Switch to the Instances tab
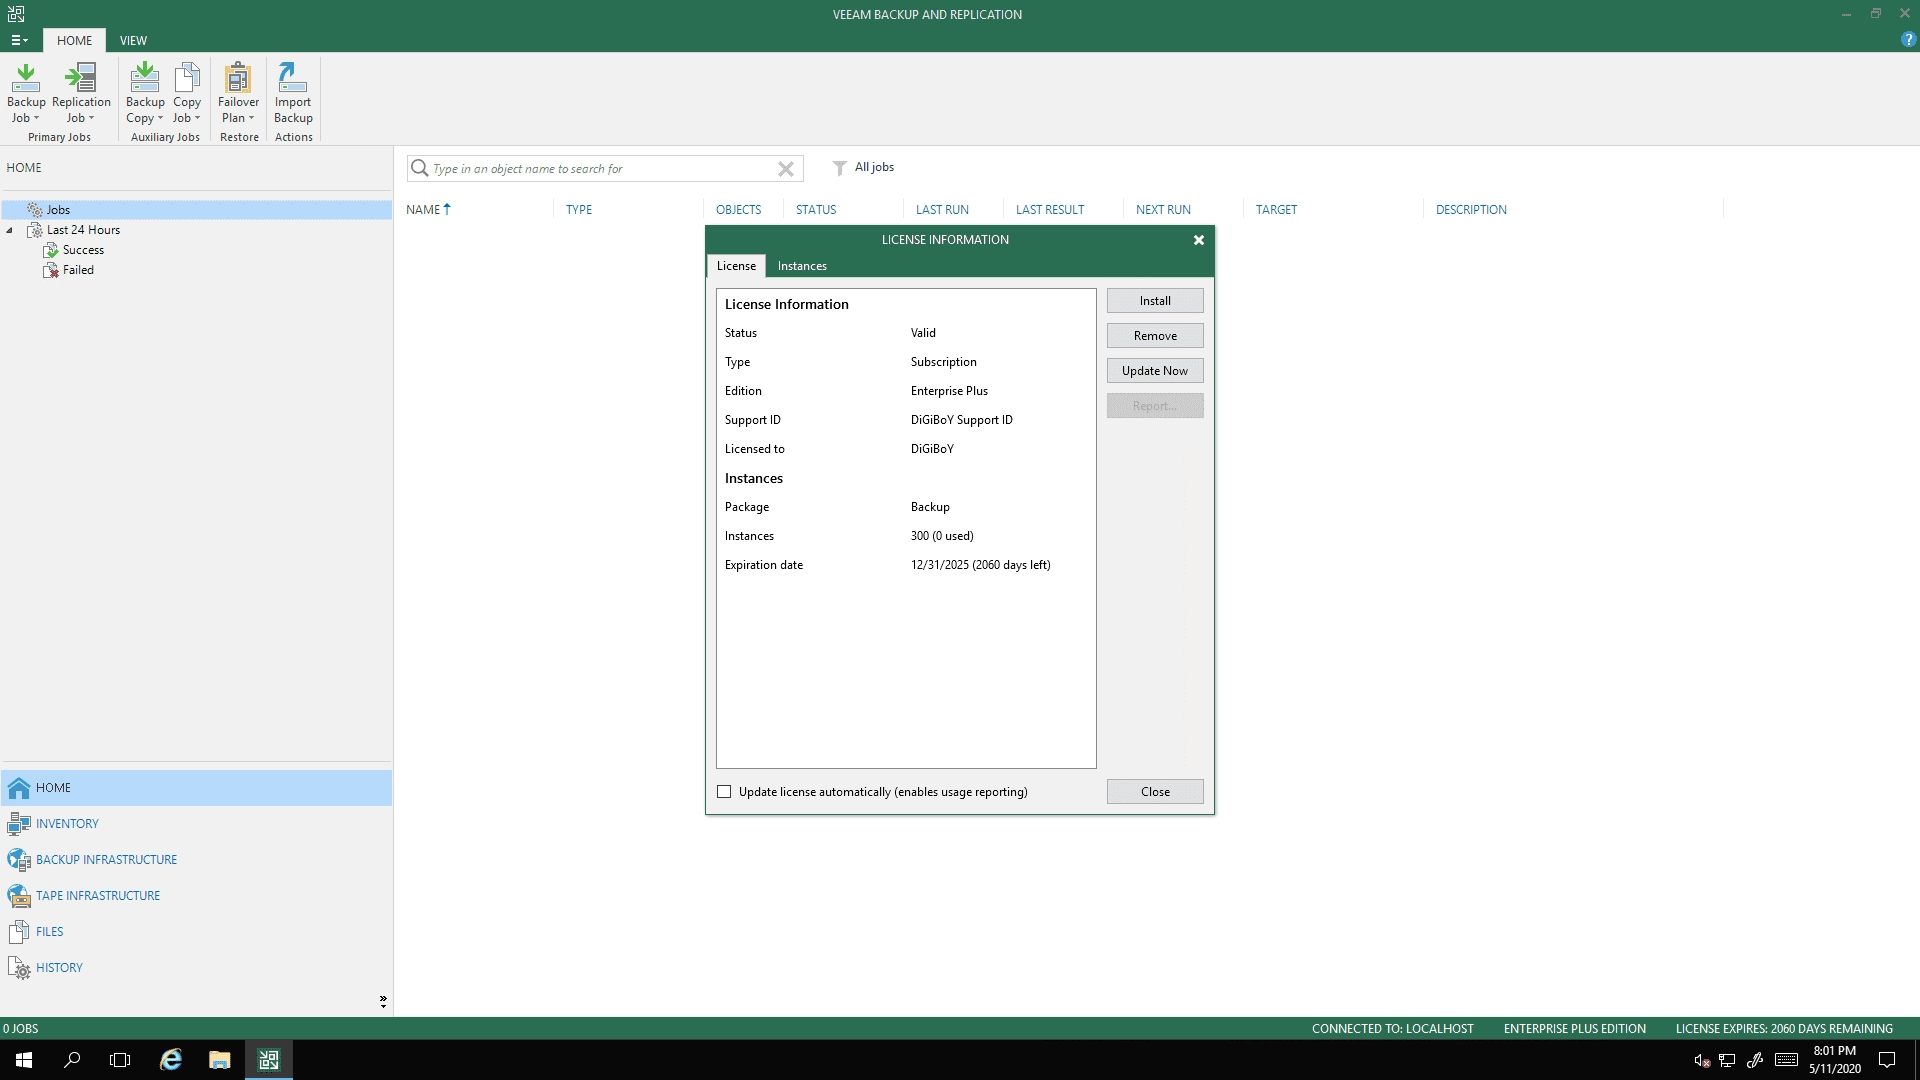The height and width of the screenshot is (1080, 1920). [x=802, y=266]
